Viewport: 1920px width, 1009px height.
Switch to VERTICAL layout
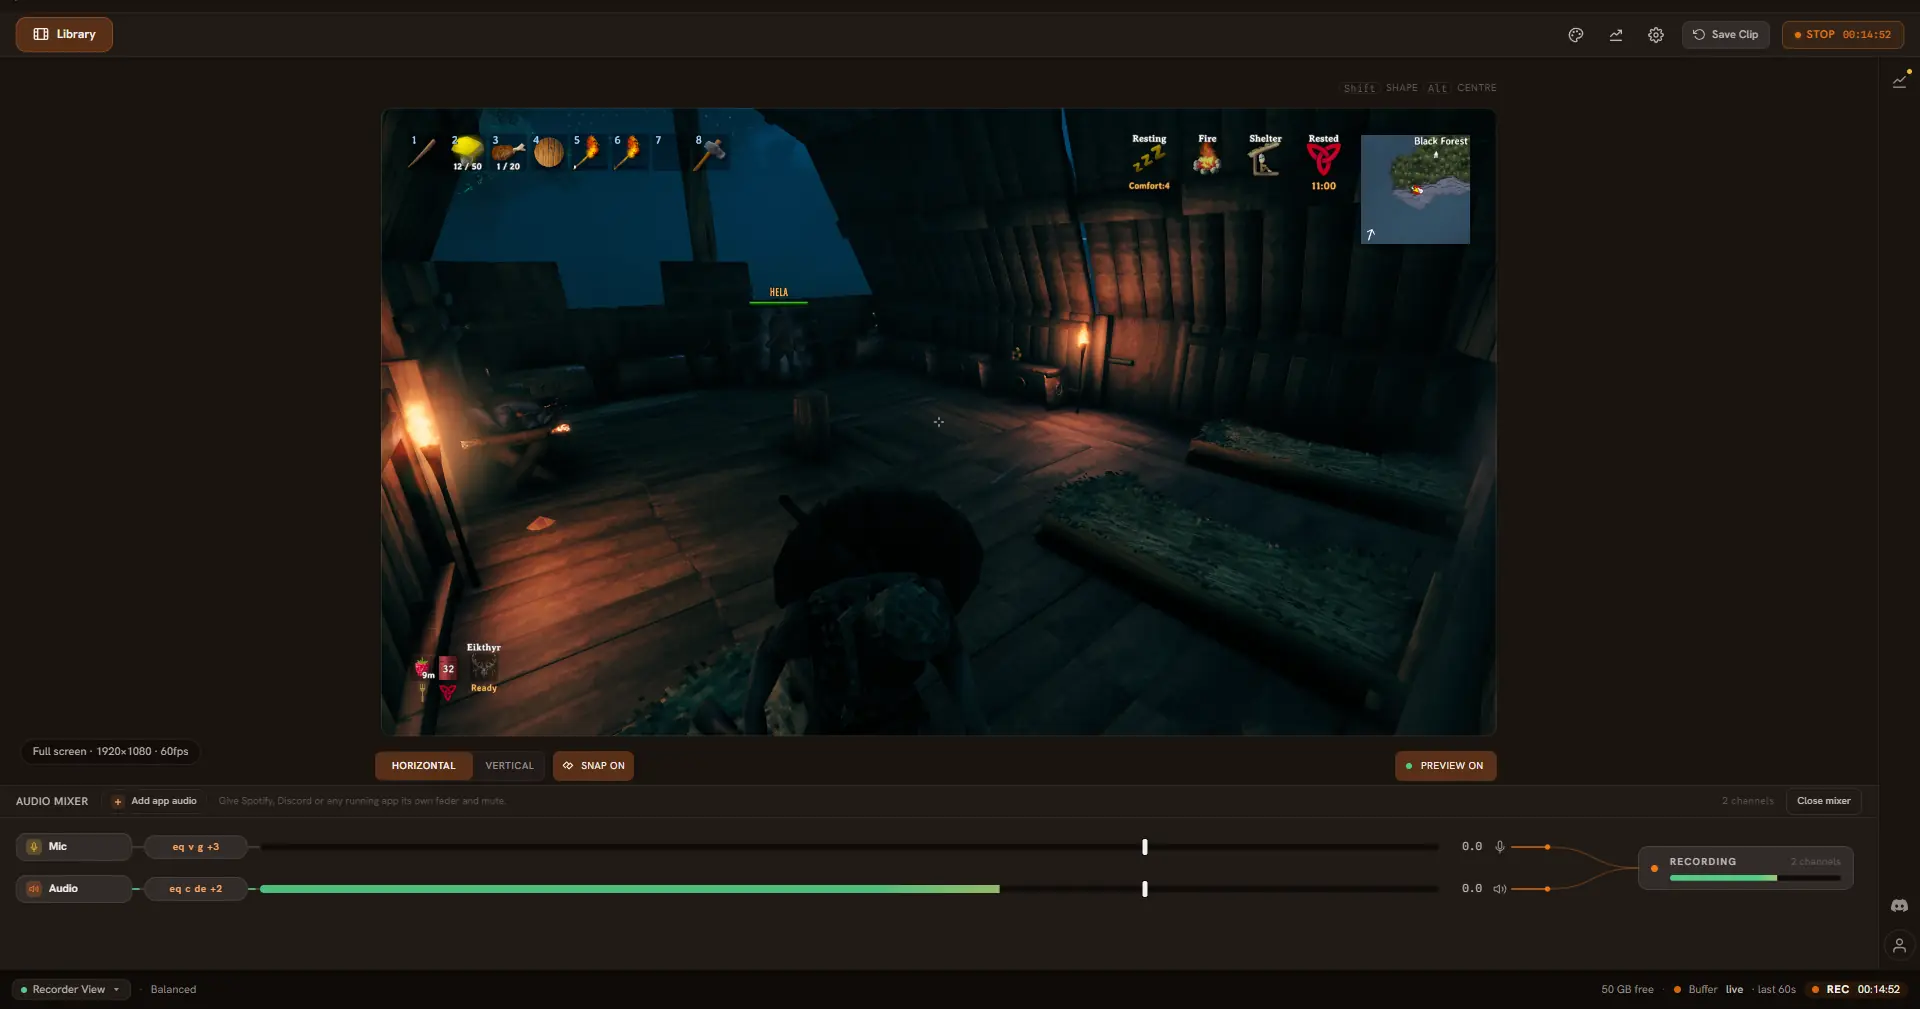pos(509,766)
